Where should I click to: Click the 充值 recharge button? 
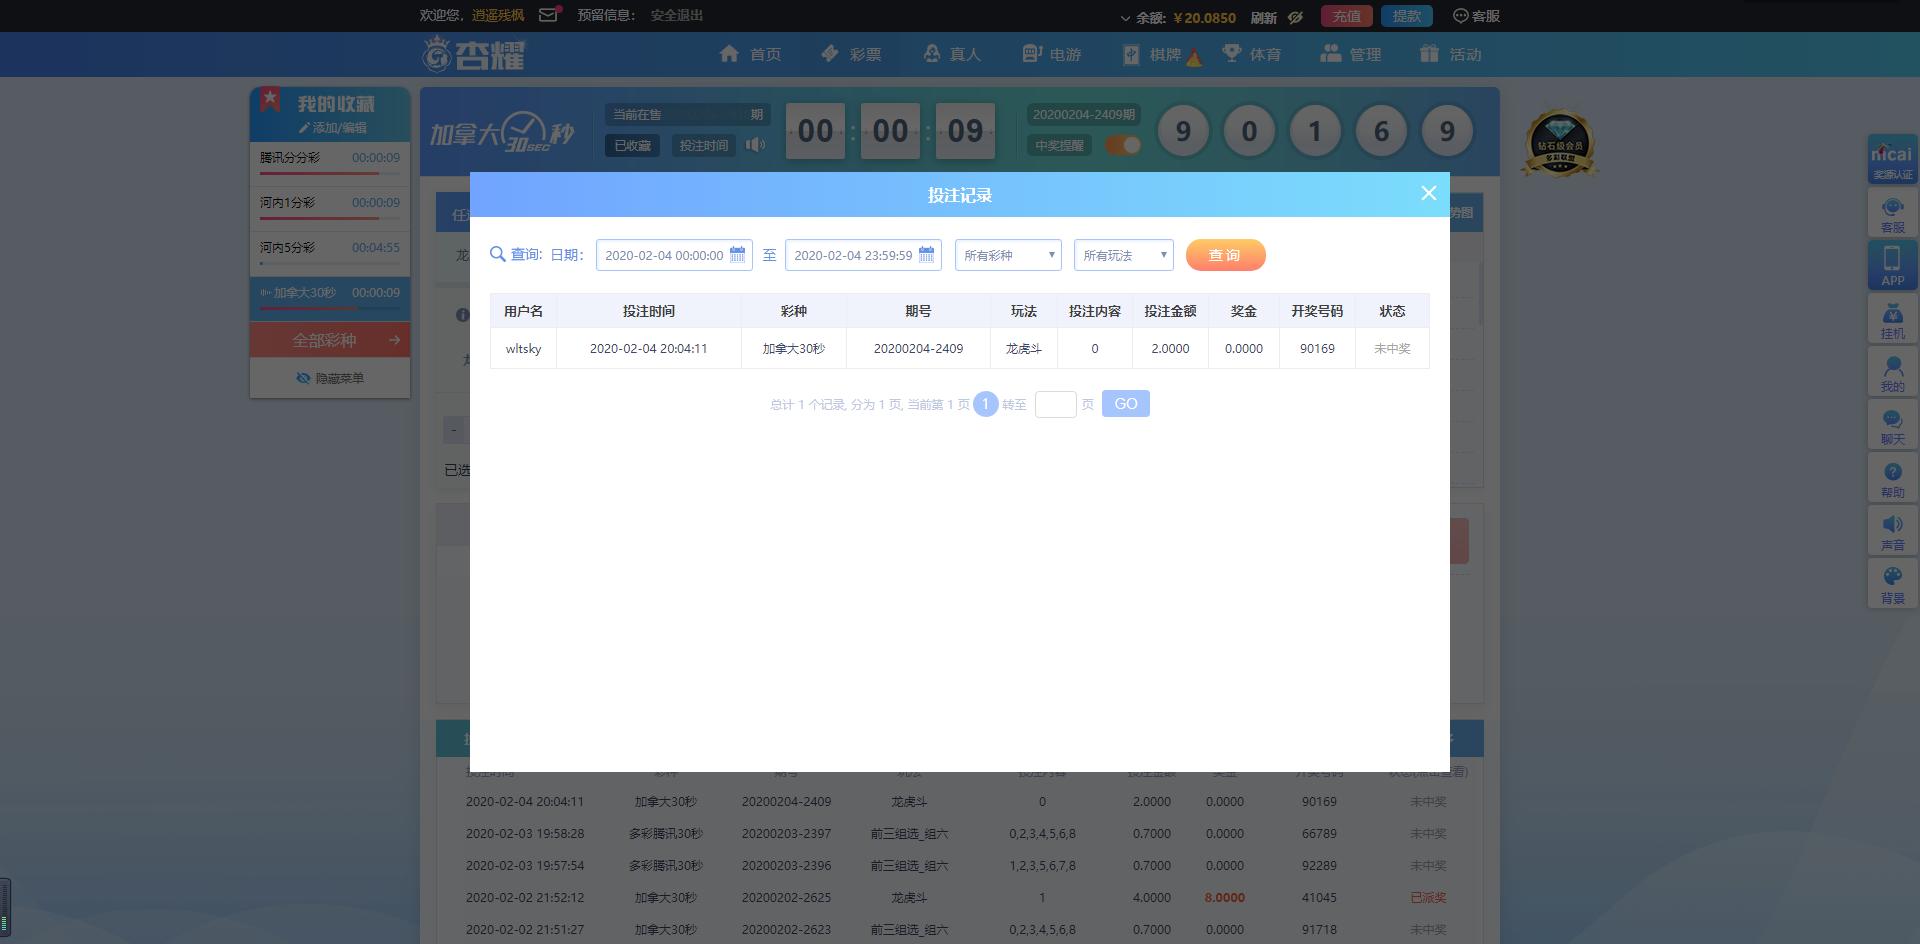point(1346,16)
